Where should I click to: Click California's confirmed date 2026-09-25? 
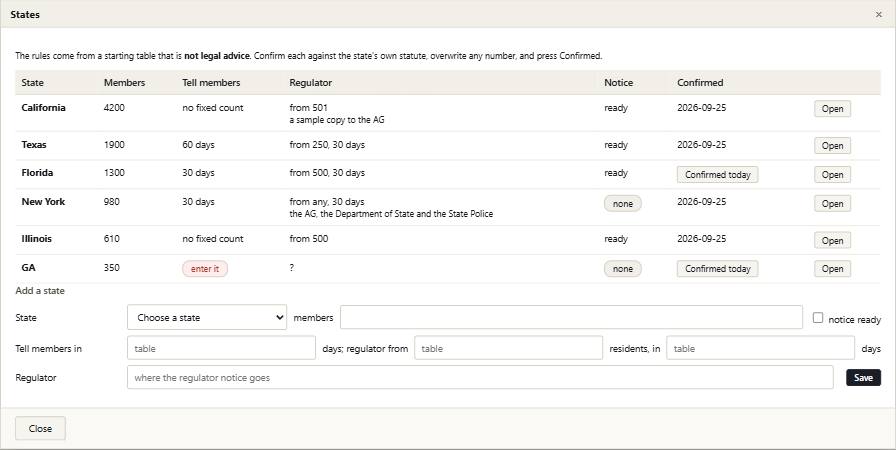pos(702,108)
